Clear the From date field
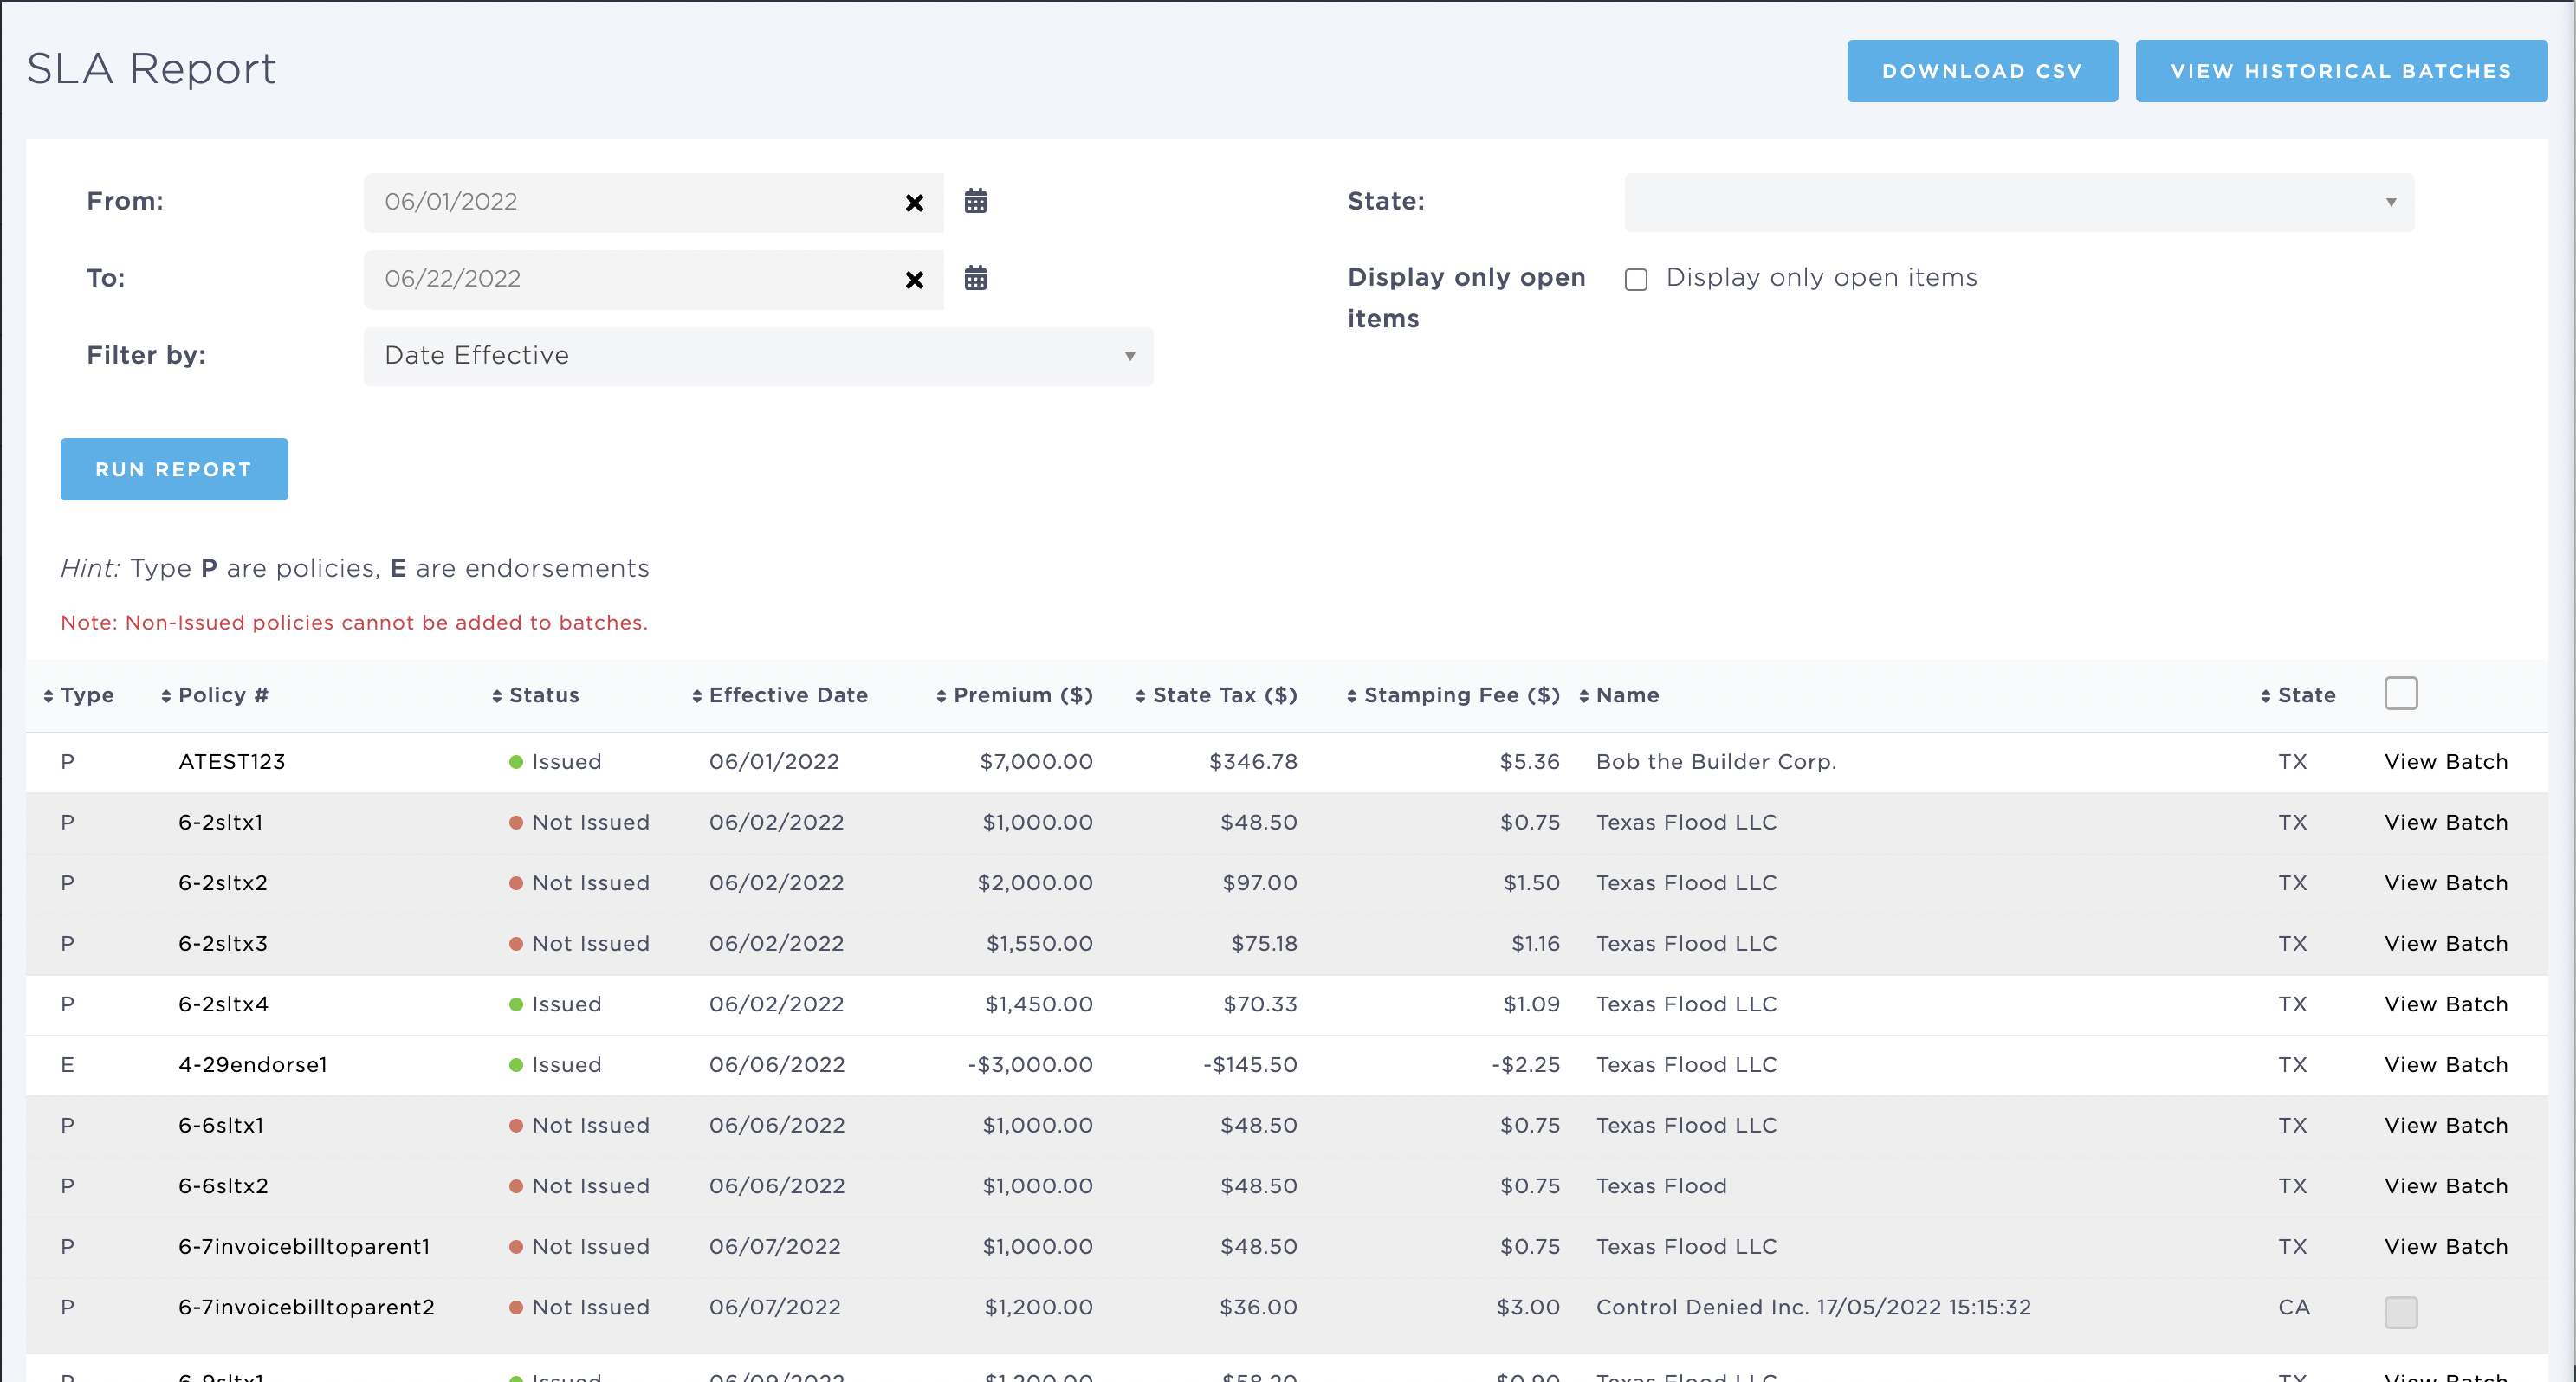Screen dimensions: 2576x1382 point(913,203)
